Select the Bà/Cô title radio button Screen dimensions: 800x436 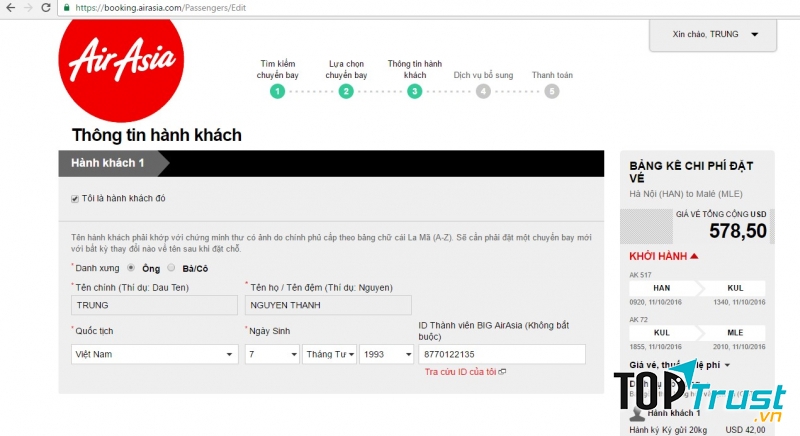pos(171,268)
